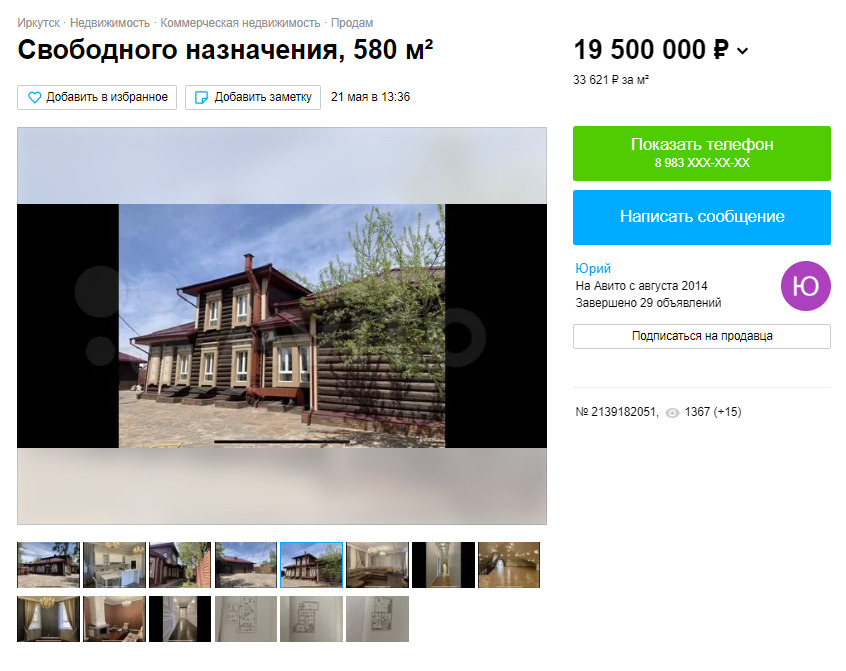846x671 pixels.
Task: Click the purple Ю seller avatar
Action: click(x=806, y=286)
